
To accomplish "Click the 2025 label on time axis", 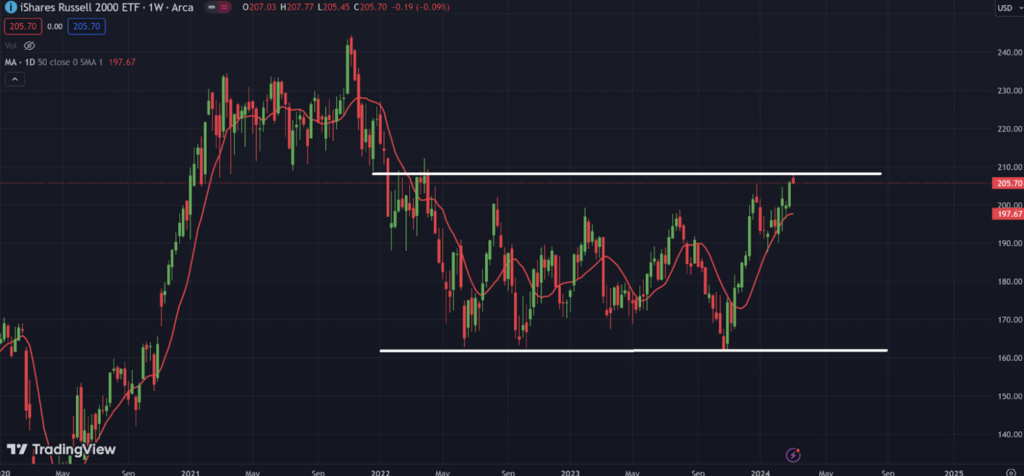I will click(x=953, y=471).
